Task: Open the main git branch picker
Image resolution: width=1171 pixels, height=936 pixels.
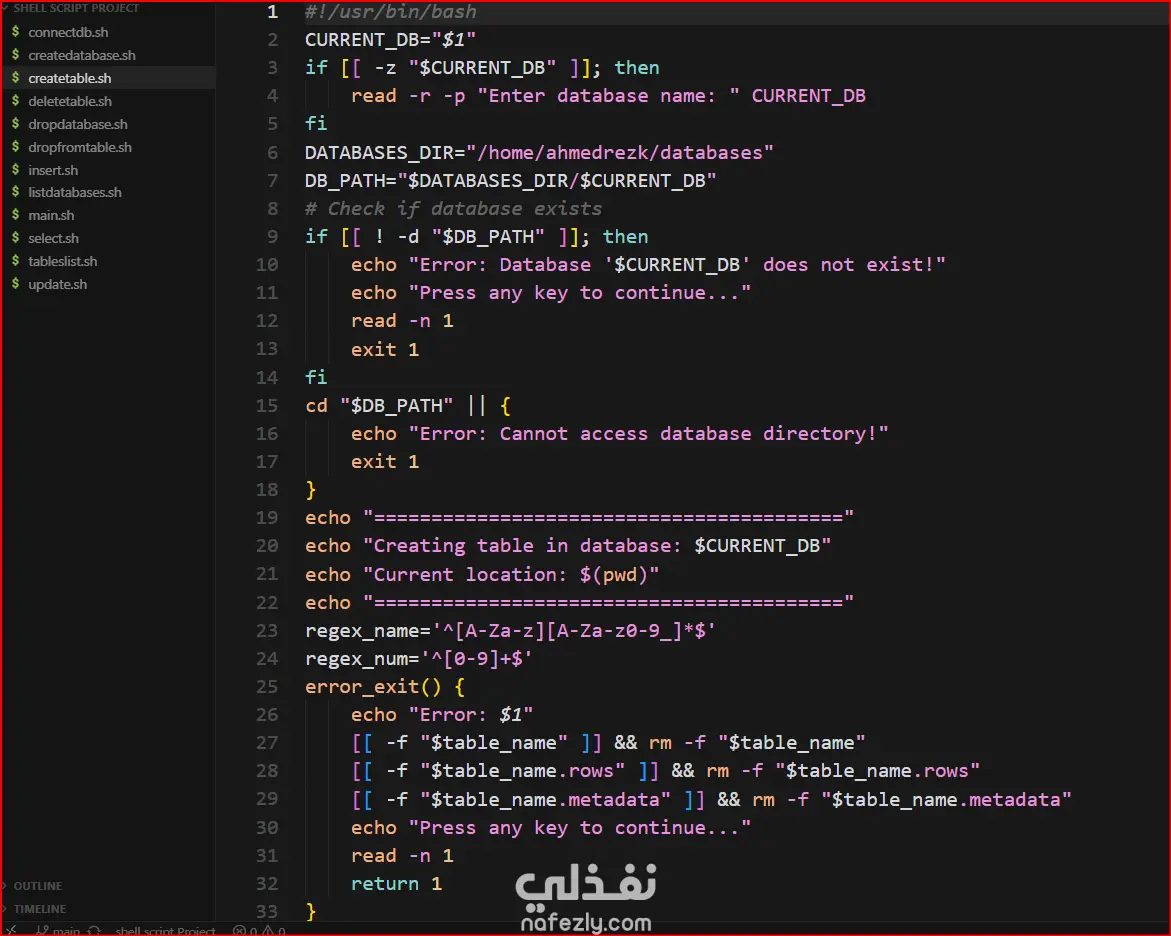Action: (x=59, y=931)
